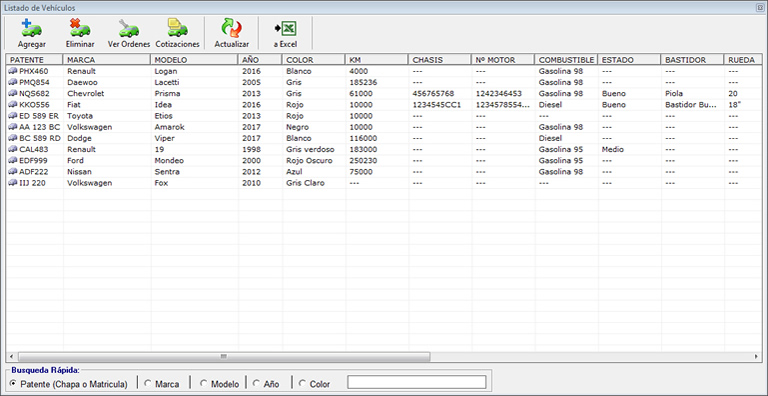The height and width of the screenshot is (396, 768).
Task: Sort by the PATENTE column header
Action: [x=34, y=60]
